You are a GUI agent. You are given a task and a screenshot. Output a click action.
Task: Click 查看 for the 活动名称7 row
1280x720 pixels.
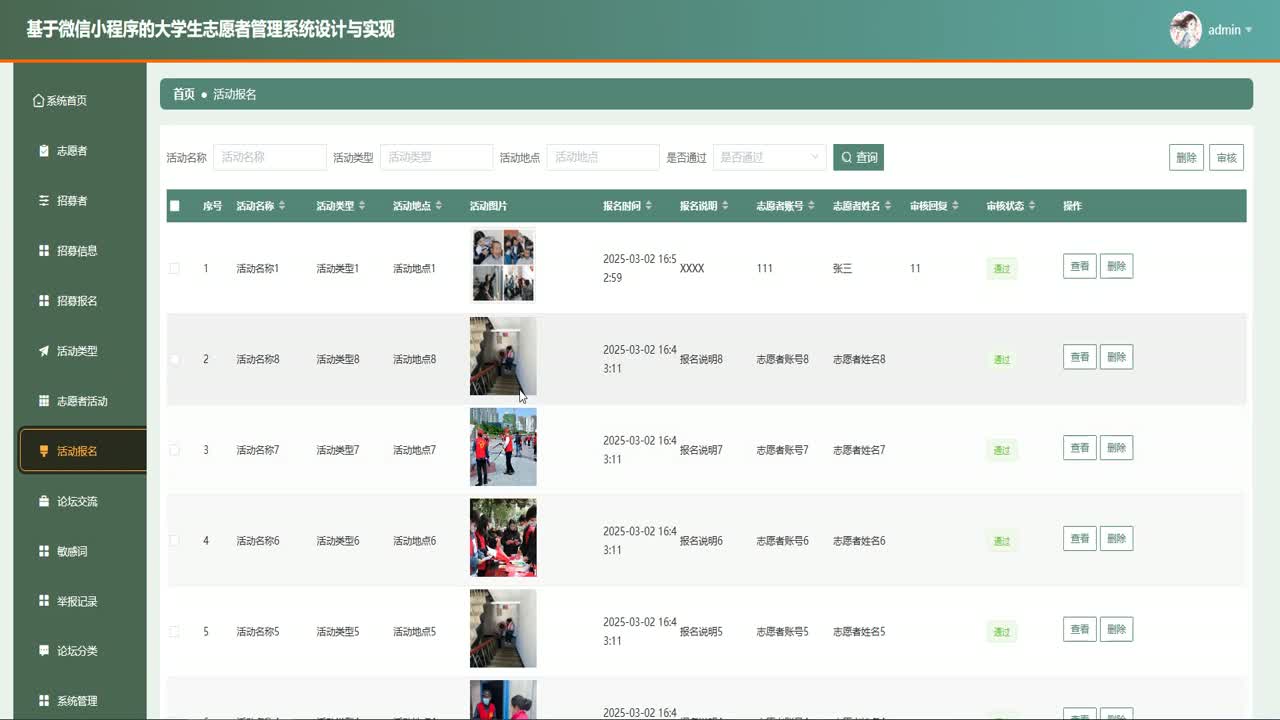tap(1080, 448)
